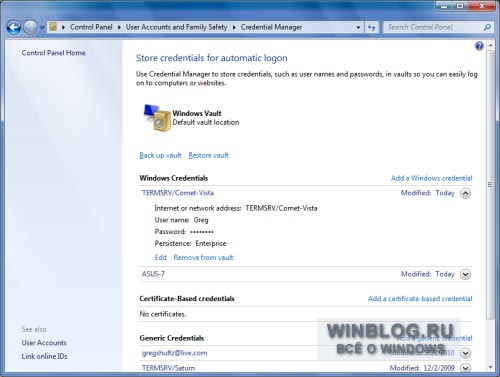Expand the arrow after Control Panel breadcrumb
The height and width of the screenshot is (377, 500).
pos(119,27)
